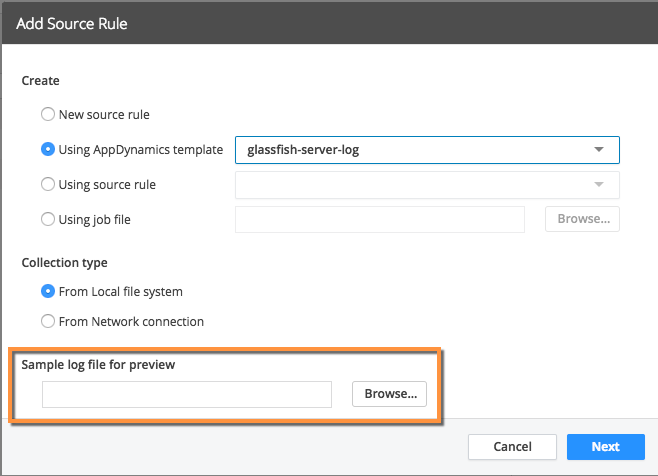Open the glassfish-server-log template dropdown

(427, 150)
